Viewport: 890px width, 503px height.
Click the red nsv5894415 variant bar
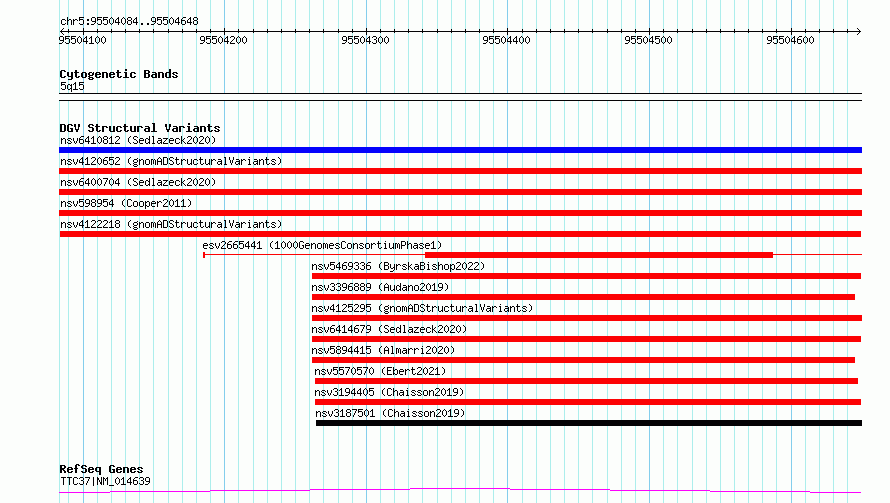pyautogui.click(x=583, y=360)
